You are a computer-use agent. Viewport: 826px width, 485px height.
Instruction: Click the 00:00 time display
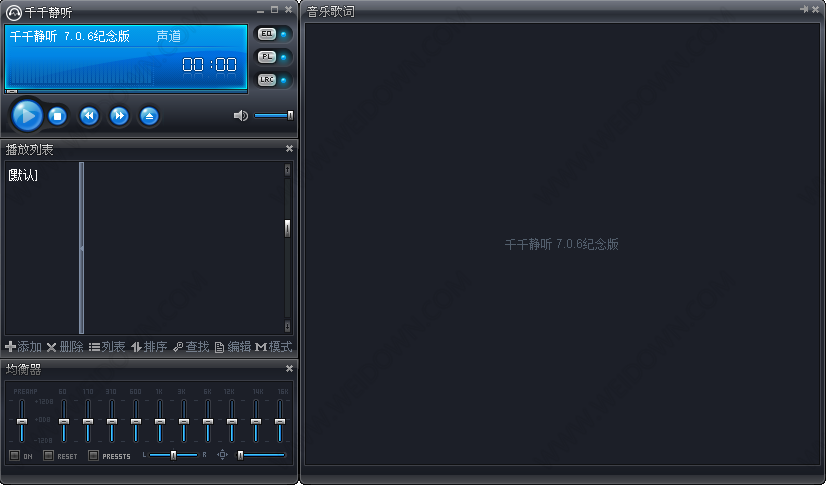(x=209, y=65)
